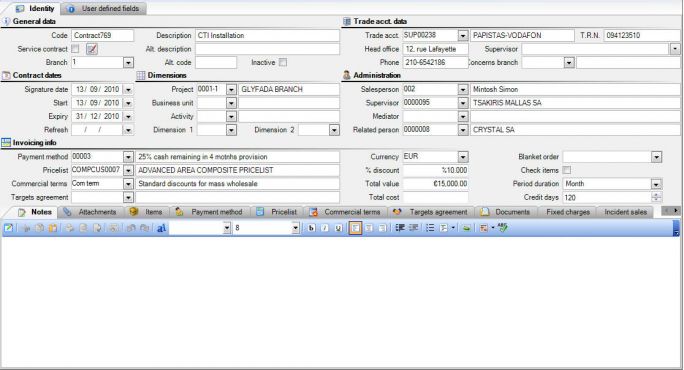684x370 pixels.
Task: Open the Pricelist tab
Action: pyautogui.click(x=277, y=212)
